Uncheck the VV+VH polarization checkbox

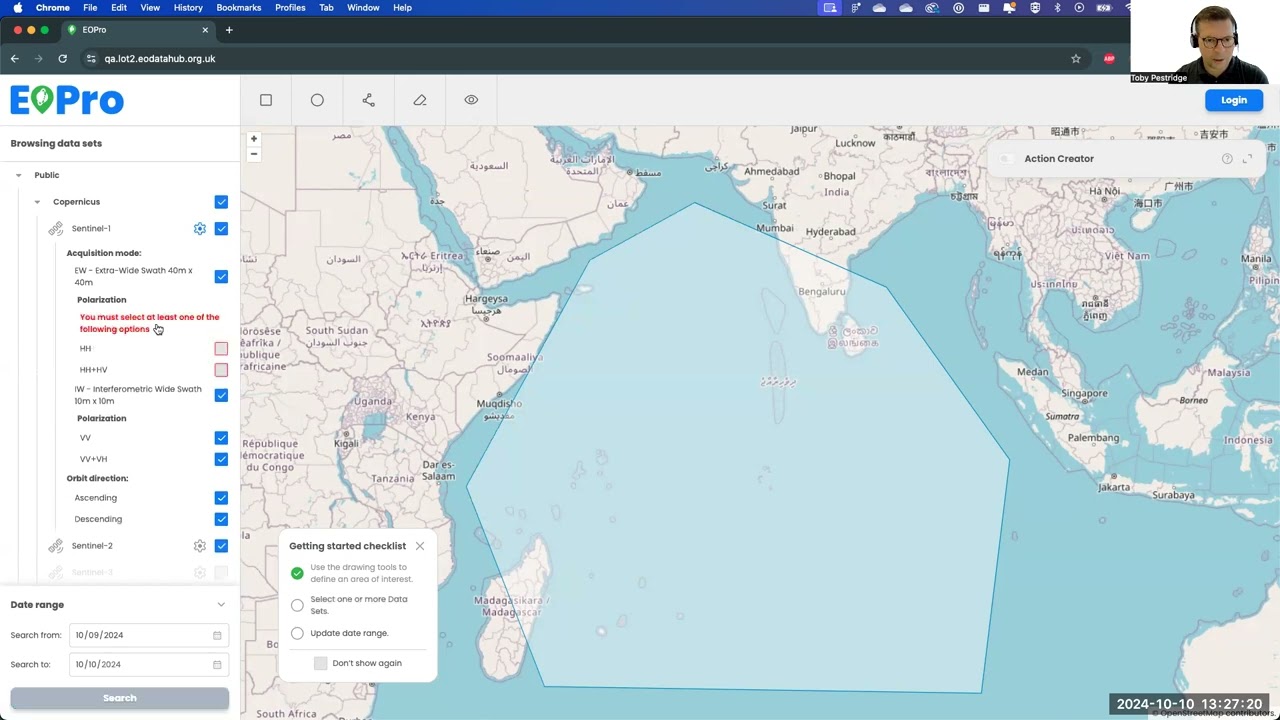coord(221,459)
